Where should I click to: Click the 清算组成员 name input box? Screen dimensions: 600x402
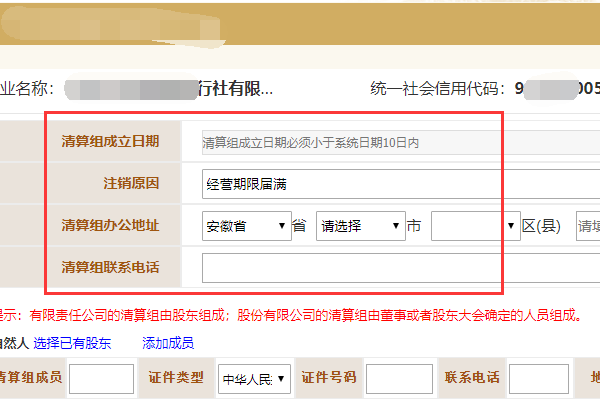101,378
